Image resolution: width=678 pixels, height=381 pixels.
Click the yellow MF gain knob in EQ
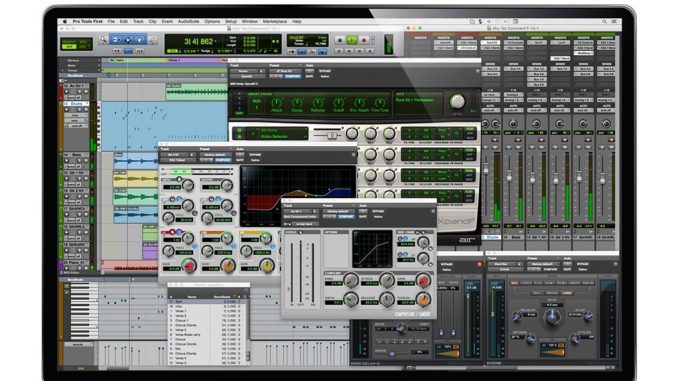click(x=266, y=265)
